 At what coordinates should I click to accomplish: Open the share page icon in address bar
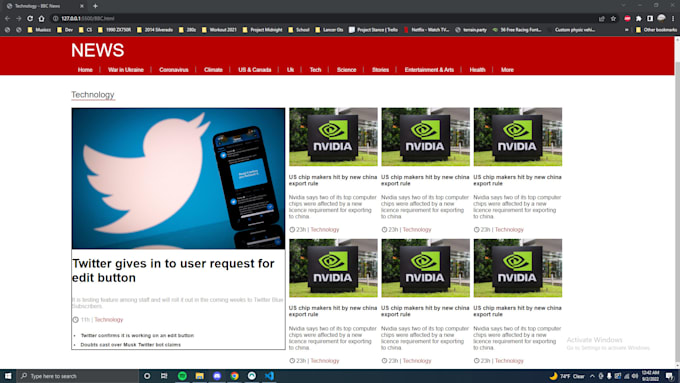tap(602, 19)
